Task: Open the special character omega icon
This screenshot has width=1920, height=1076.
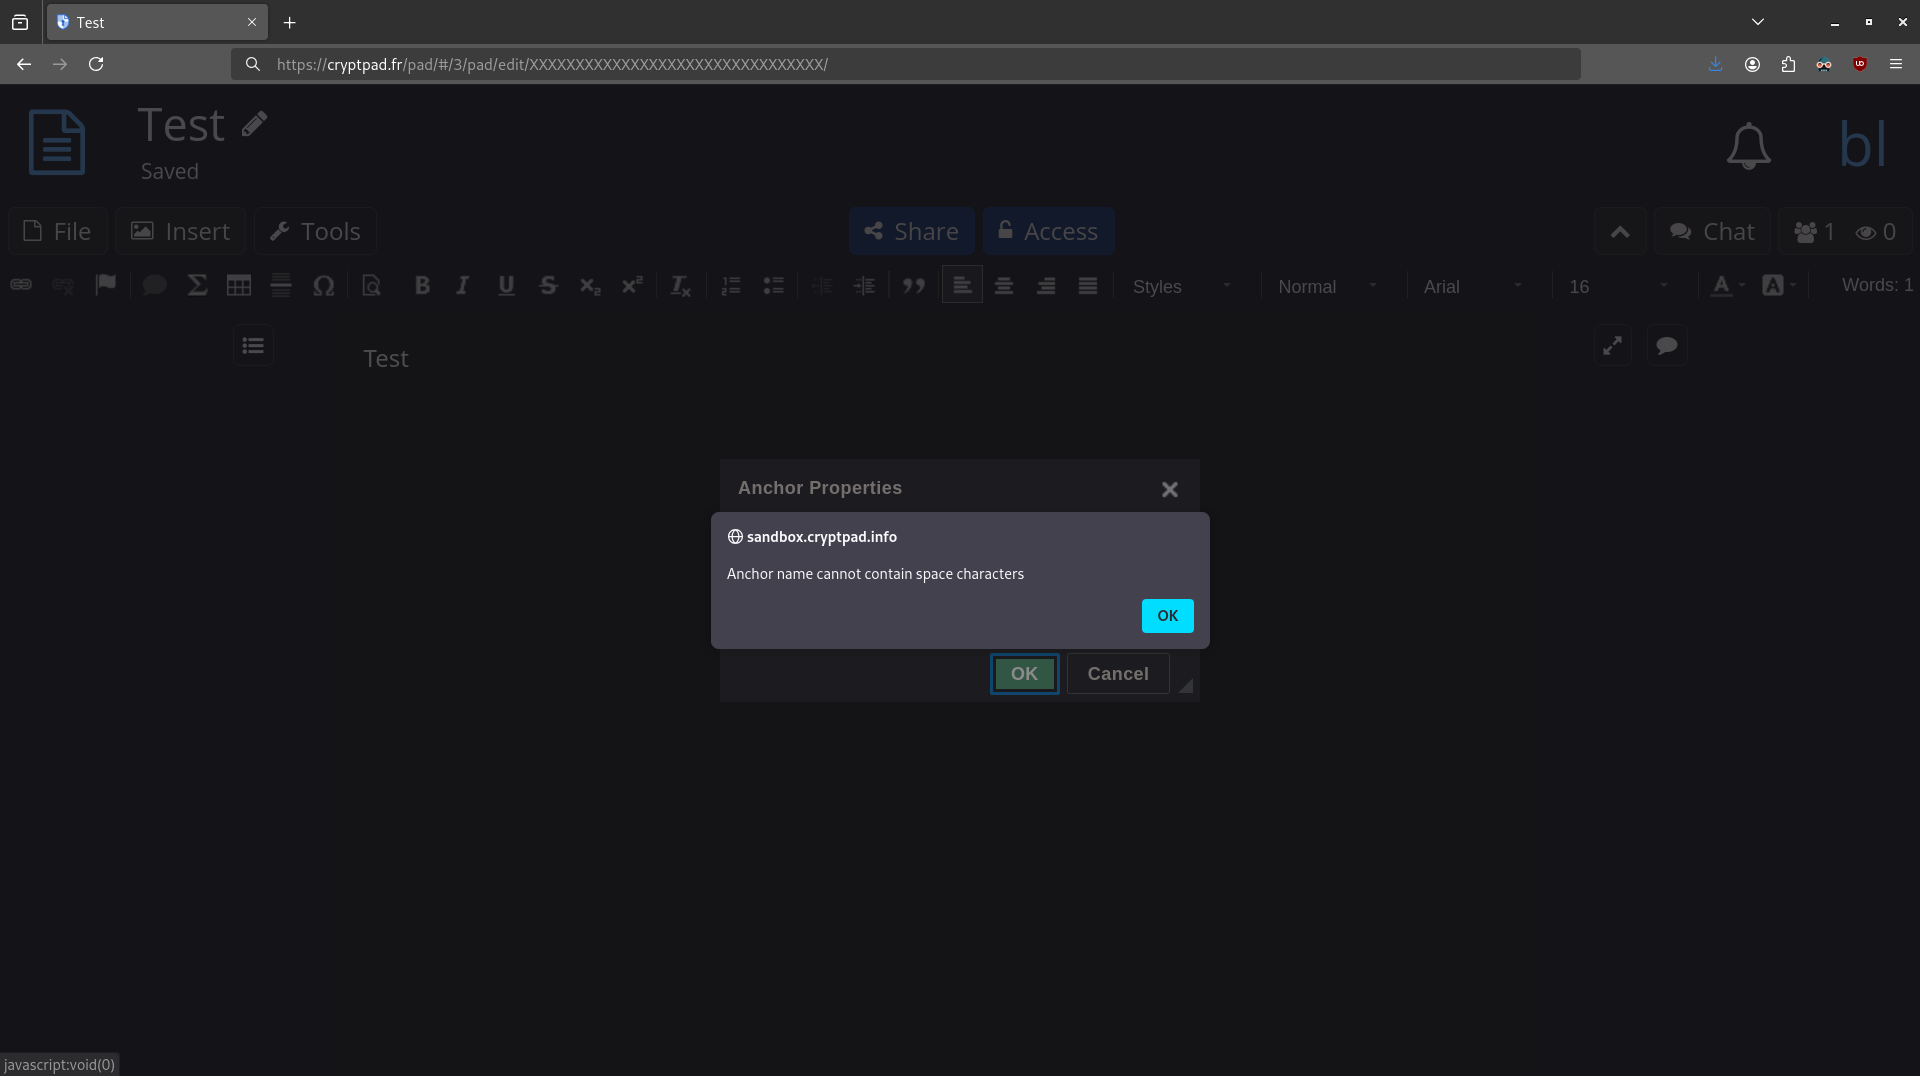Action: [323, 286]
